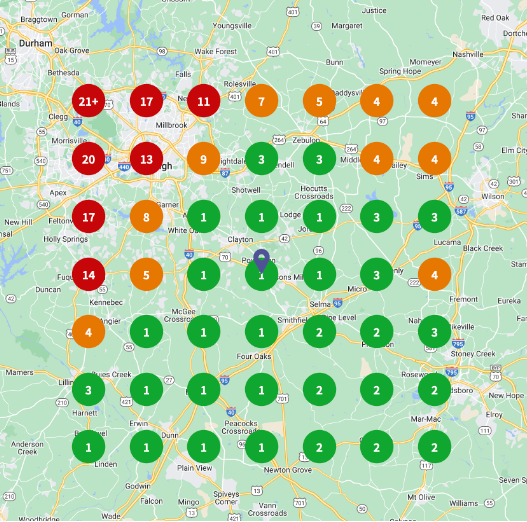Click the red 11 rank marker
527x522 pixels.
click(204, 101)
